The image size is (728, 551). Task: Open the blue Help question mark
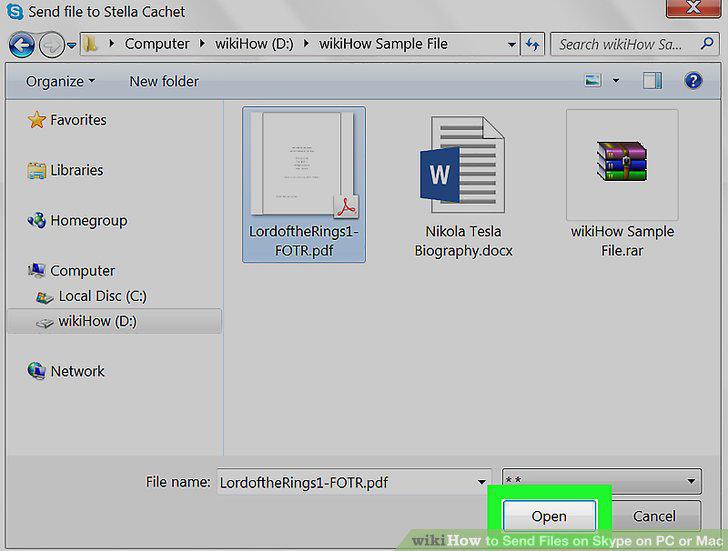coord(693,81)
